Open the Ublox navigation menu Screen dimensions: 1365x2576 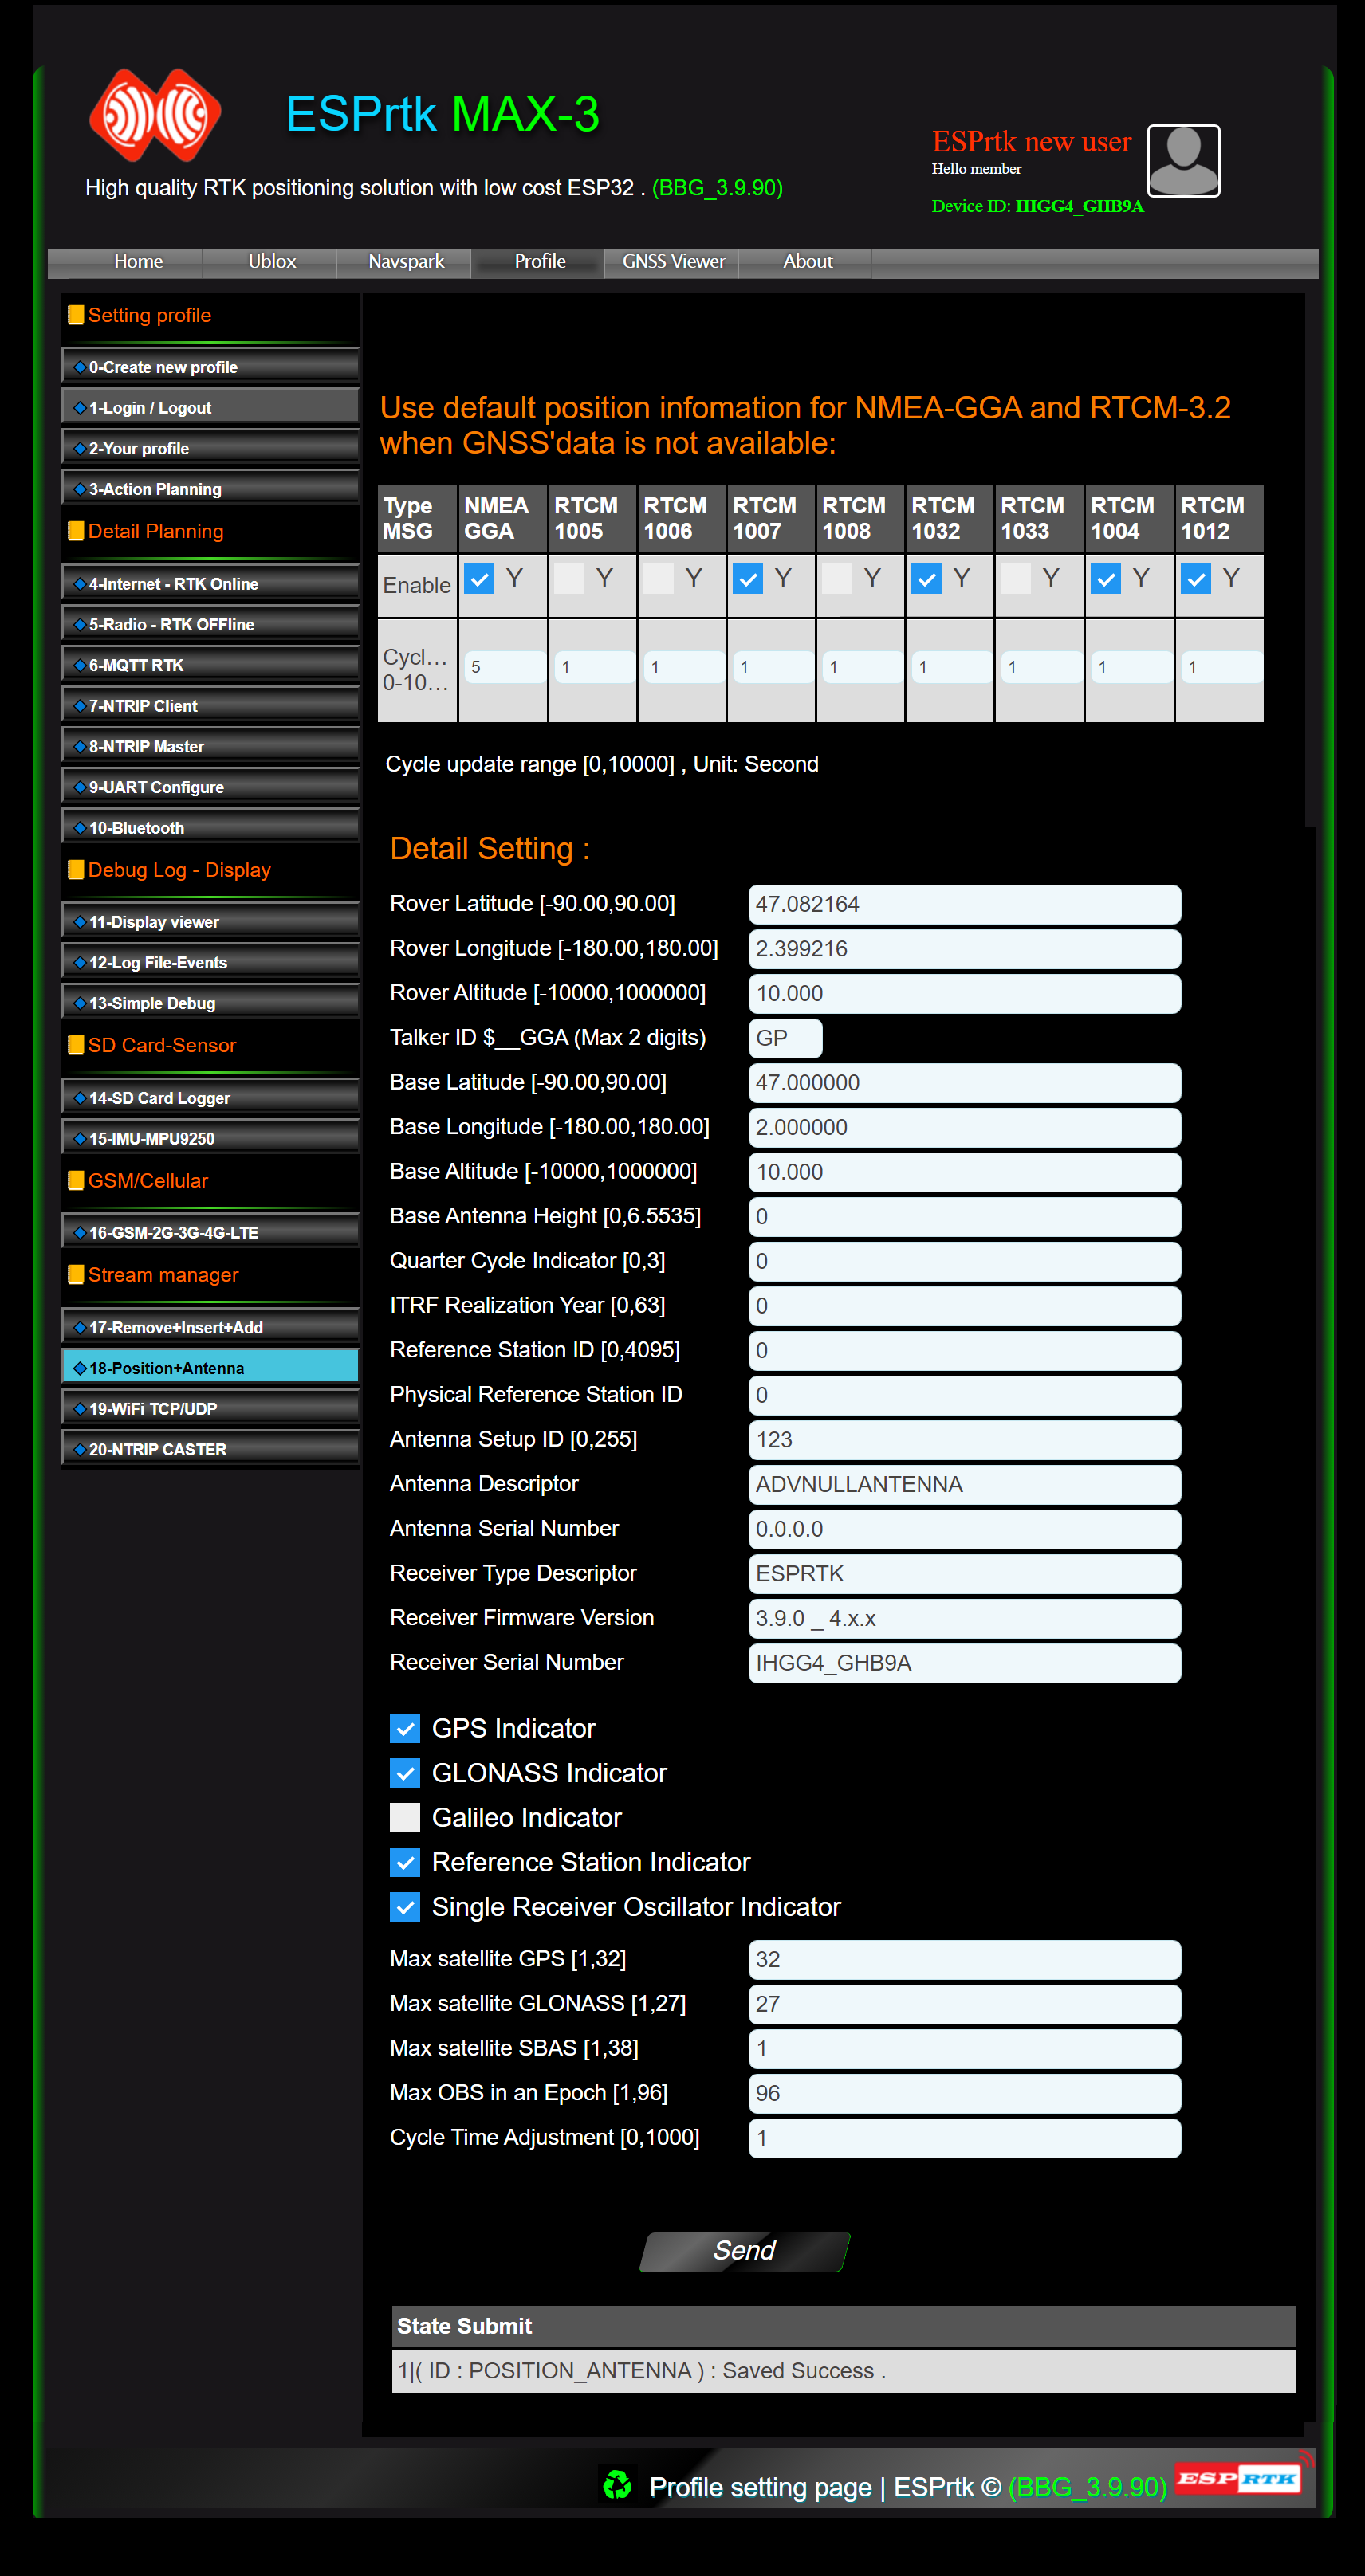tap(271, 262)
